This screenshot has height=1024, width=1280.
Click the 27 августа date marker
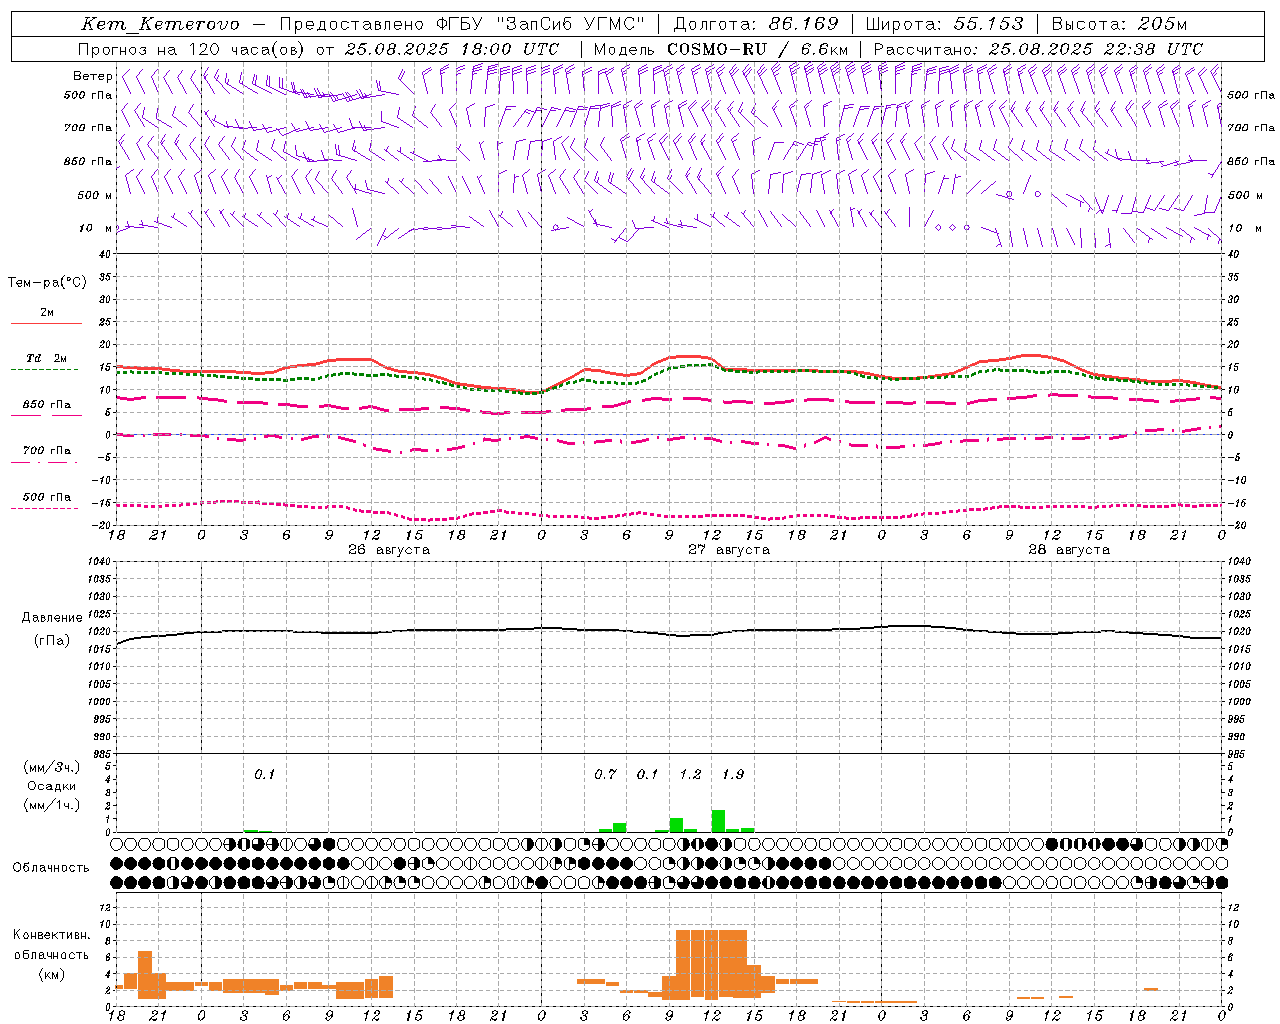point(729,550)
